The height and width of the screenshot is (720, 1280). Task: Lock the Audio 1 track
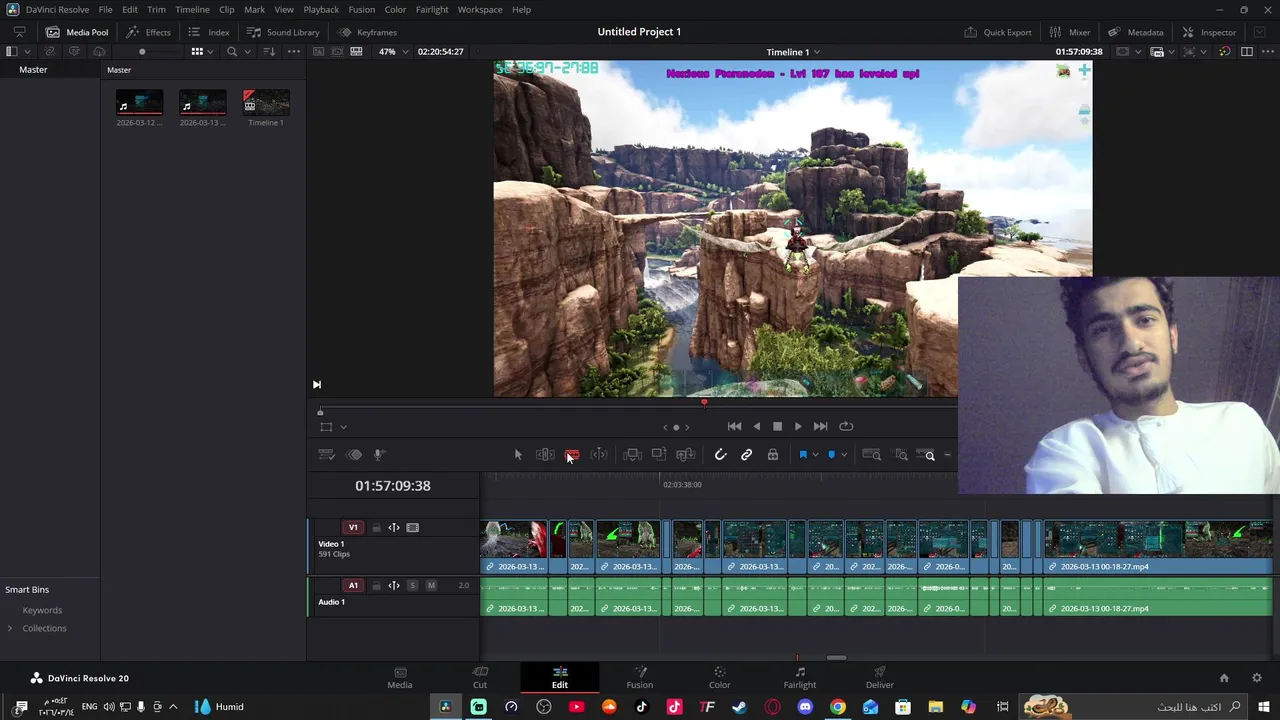(376, 586)
